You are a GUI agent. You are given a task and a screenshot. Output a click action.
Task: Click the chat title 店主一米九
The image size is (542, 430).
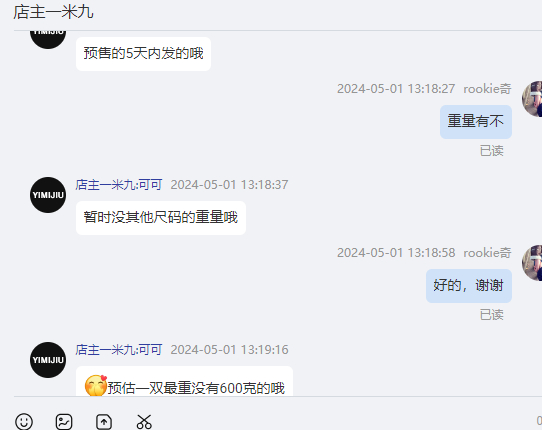point(53,12)
